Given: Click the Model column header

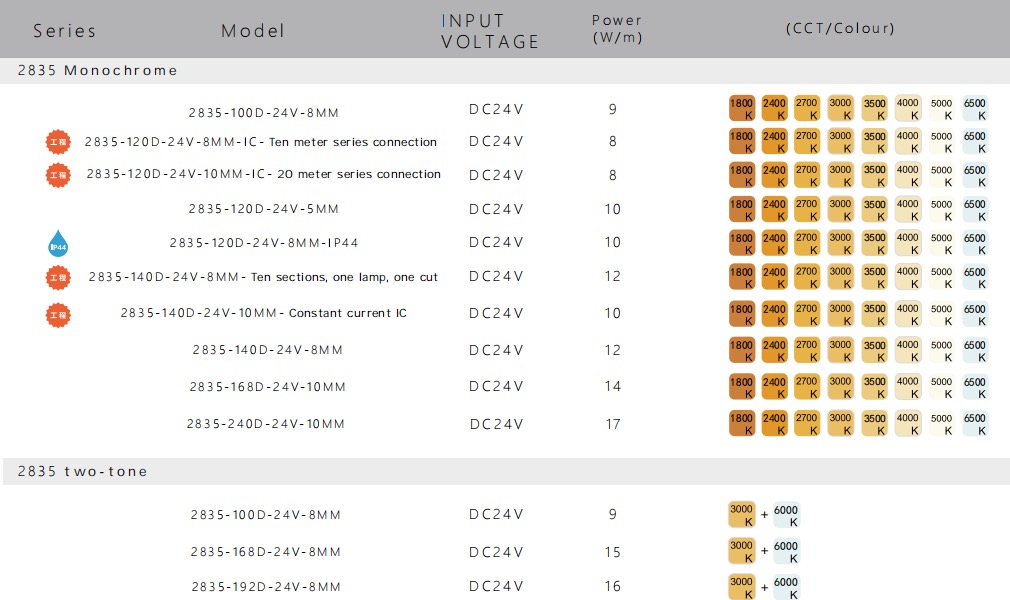Looking at the screenshot, I should (253, 31).
